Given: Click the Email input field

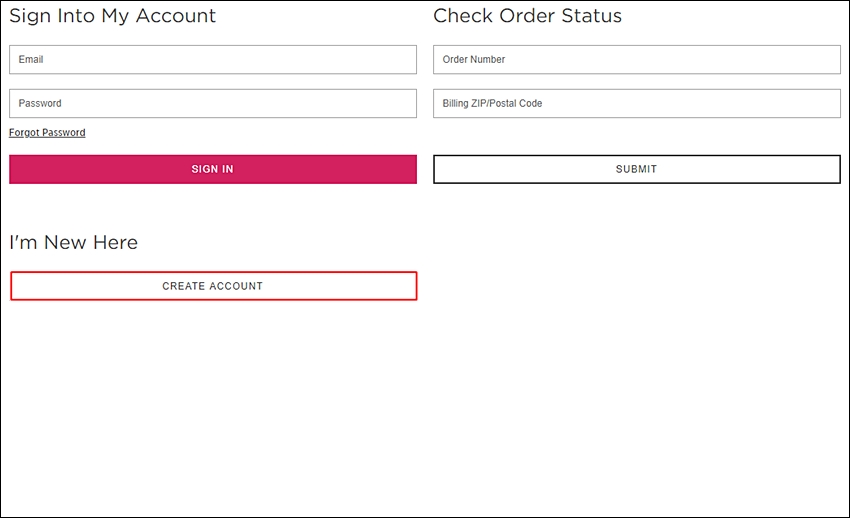Looking at the screenshot, I should (212, 60).
